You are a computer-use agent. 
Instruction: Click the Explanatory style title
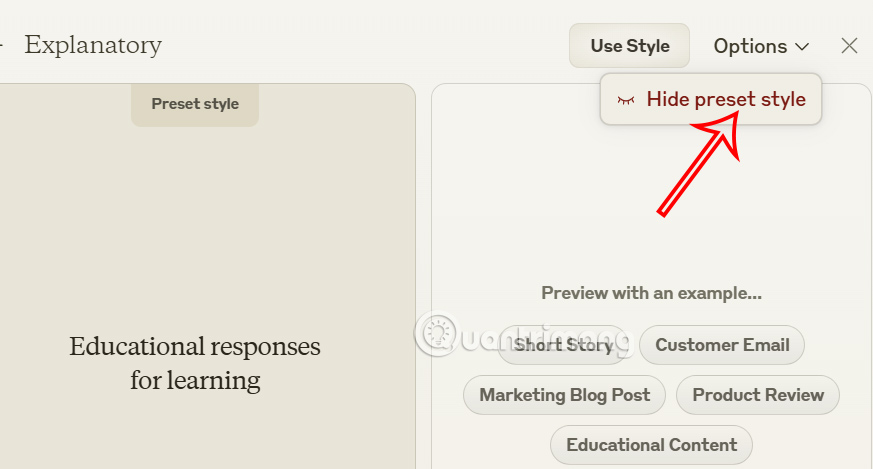[93, 45]
